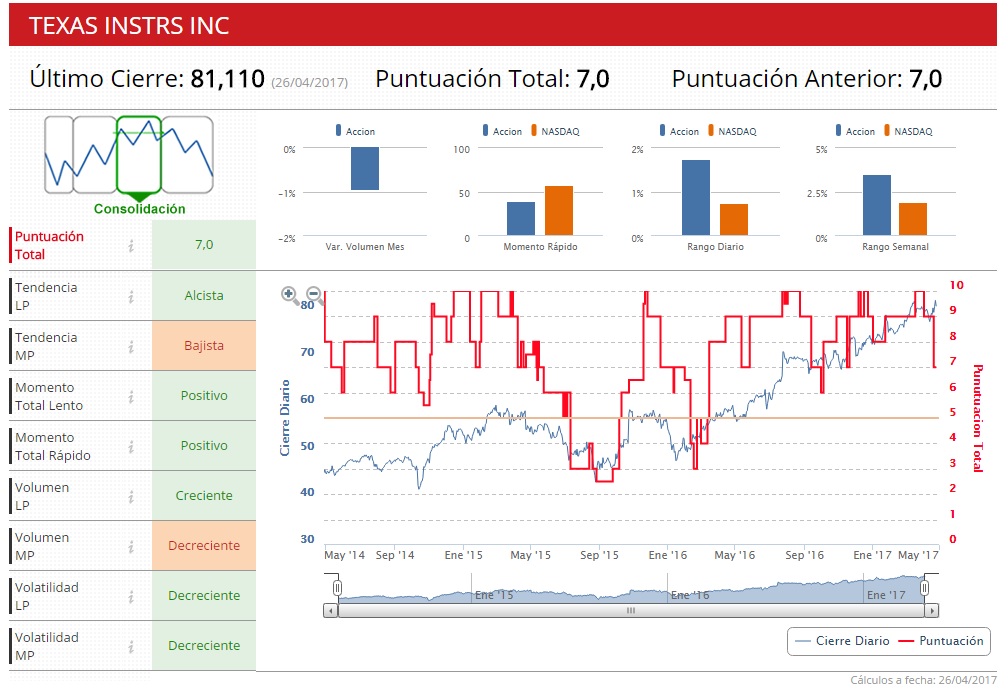1008x691 pixels.
Task: Click Decreciente value for Volumen MP
Action: coord(204,546)
